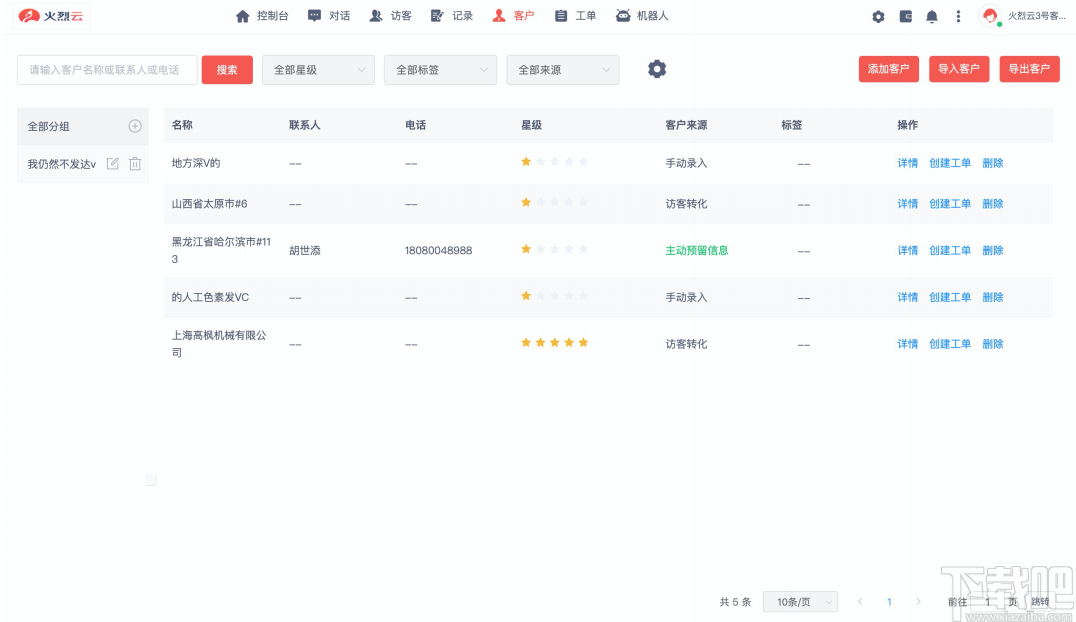
Task: Open 详情 for 上海高枫机械有限公司
Action: click(907, 344)
